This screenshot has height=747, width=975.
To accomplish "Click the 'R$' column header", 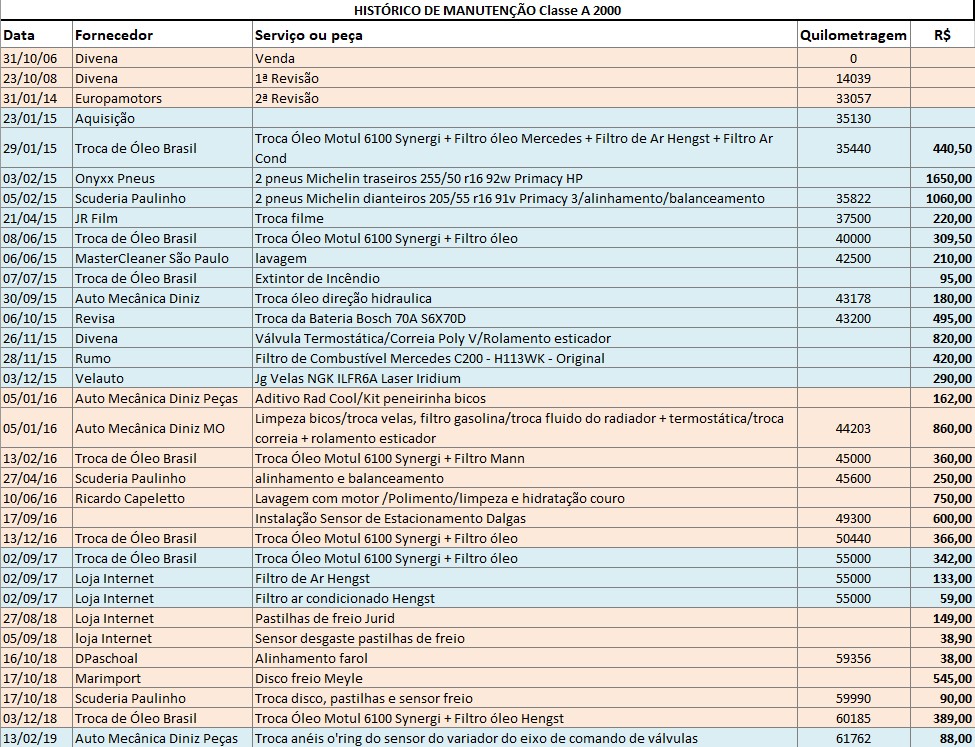I will (x=942, y=35).
